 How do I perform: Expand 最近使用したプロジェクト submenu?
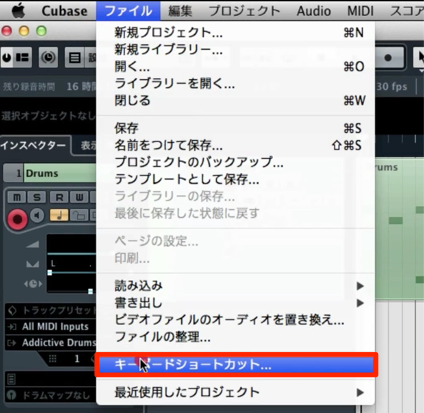click(235, 392)
